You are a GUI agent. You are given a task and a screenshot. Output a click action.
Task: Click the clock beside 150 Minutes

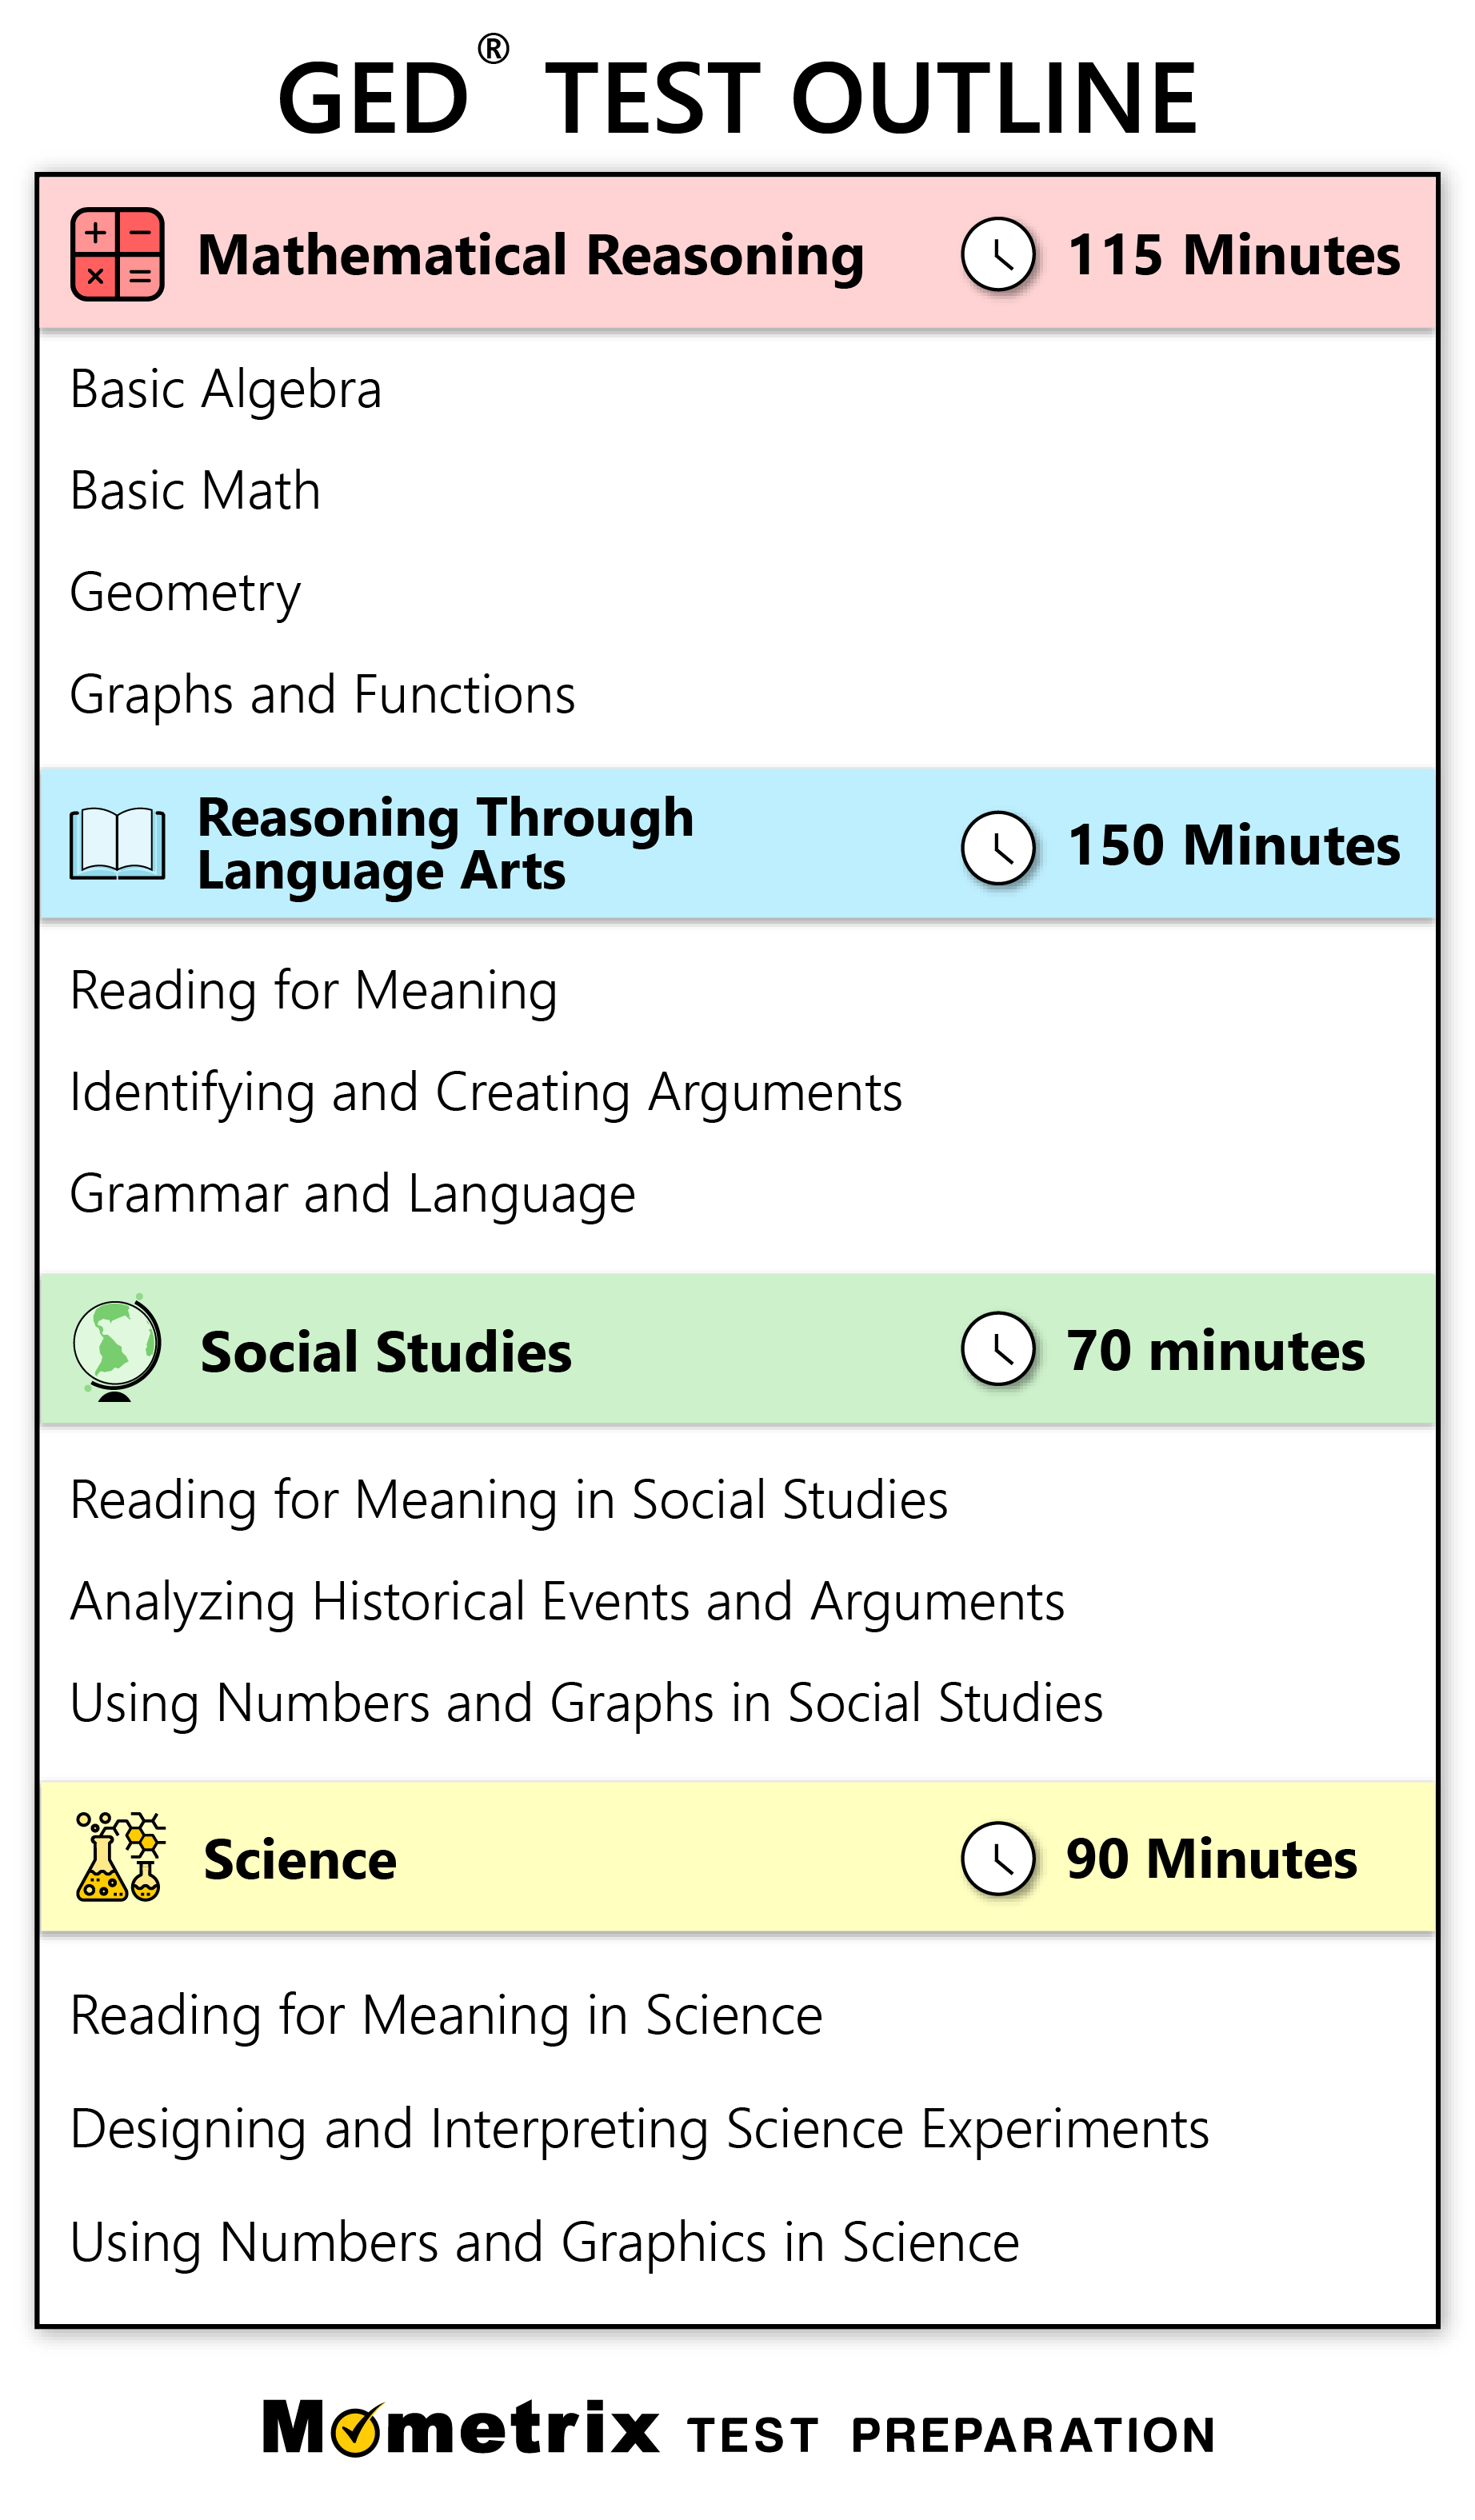pos(998,847)
